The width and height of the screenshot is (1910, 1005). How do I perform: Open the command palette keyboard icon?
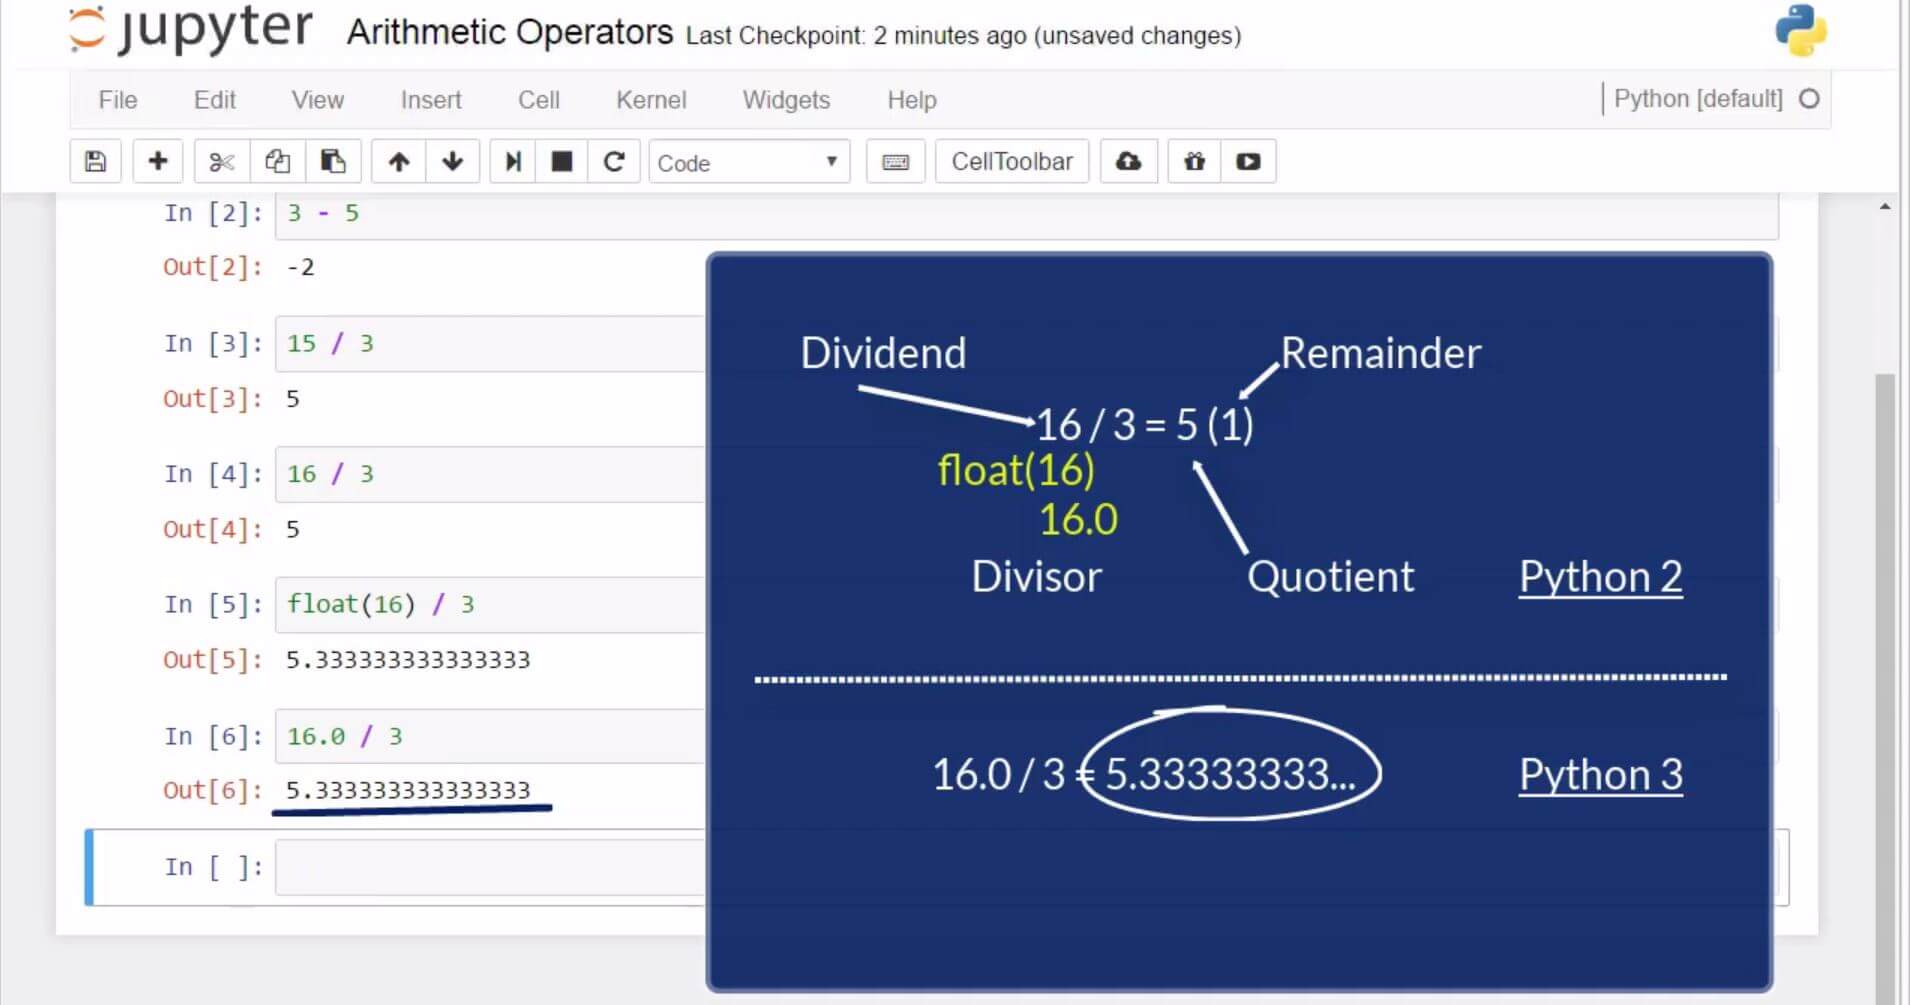click(896, 161)
